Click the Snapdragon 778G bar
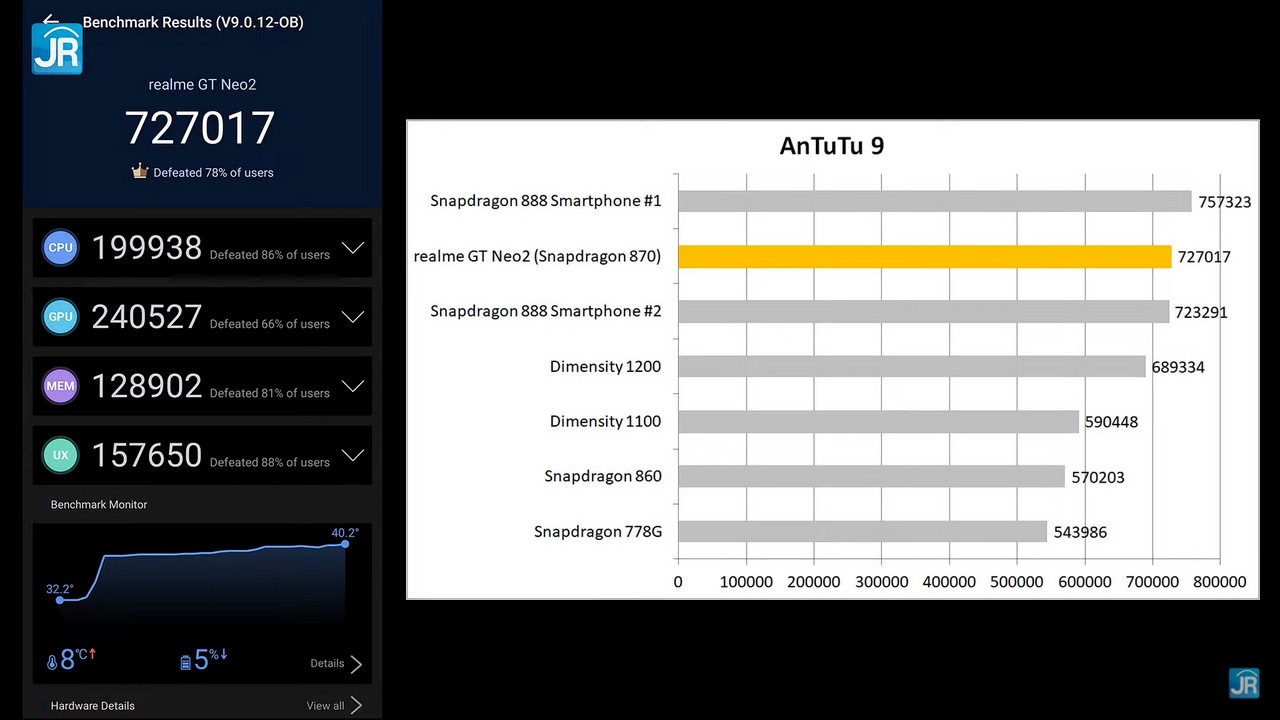The image size is (1280, 720). tap(863, 531)
